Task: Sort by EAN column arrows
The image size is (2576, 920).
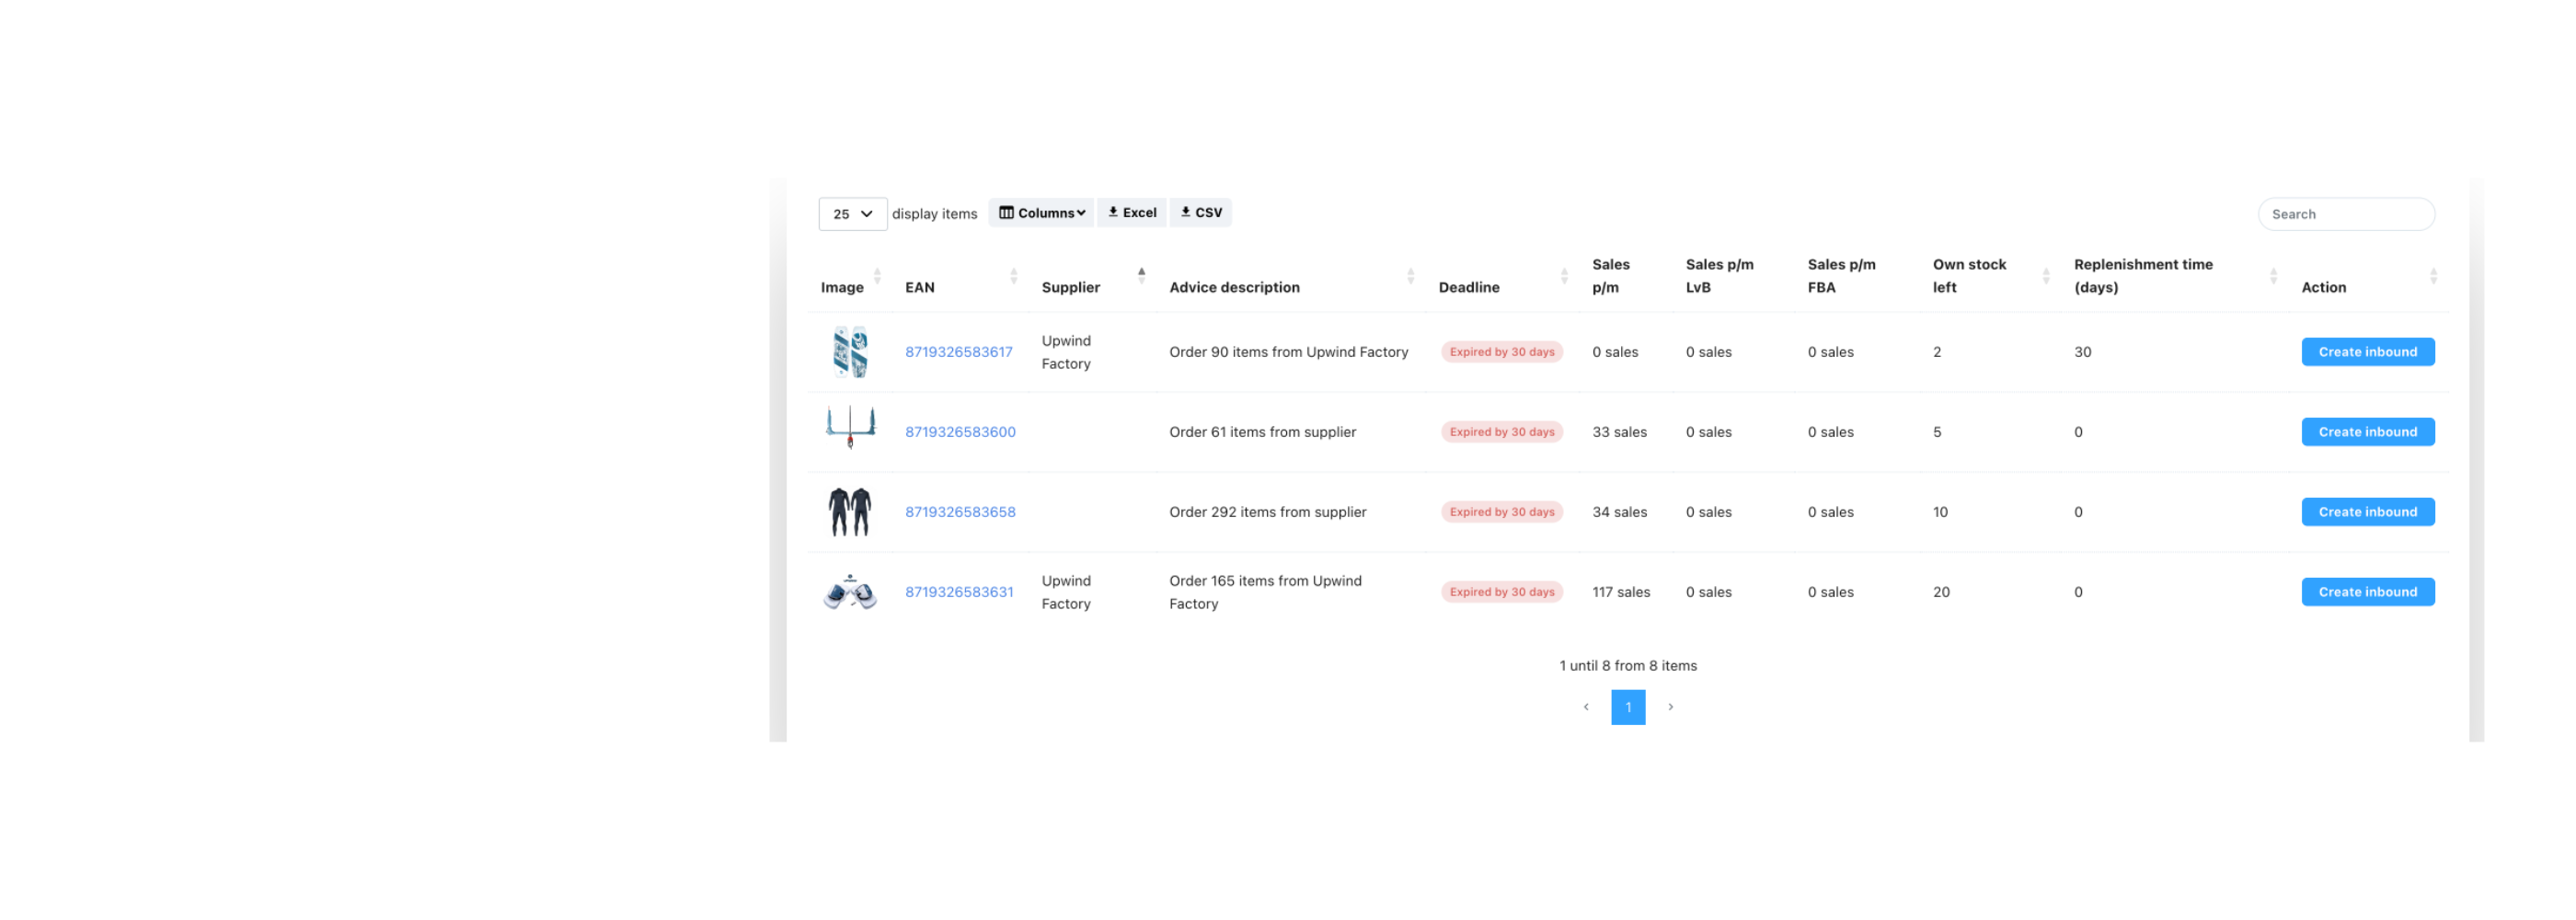Action: [x=1013, y=276]
